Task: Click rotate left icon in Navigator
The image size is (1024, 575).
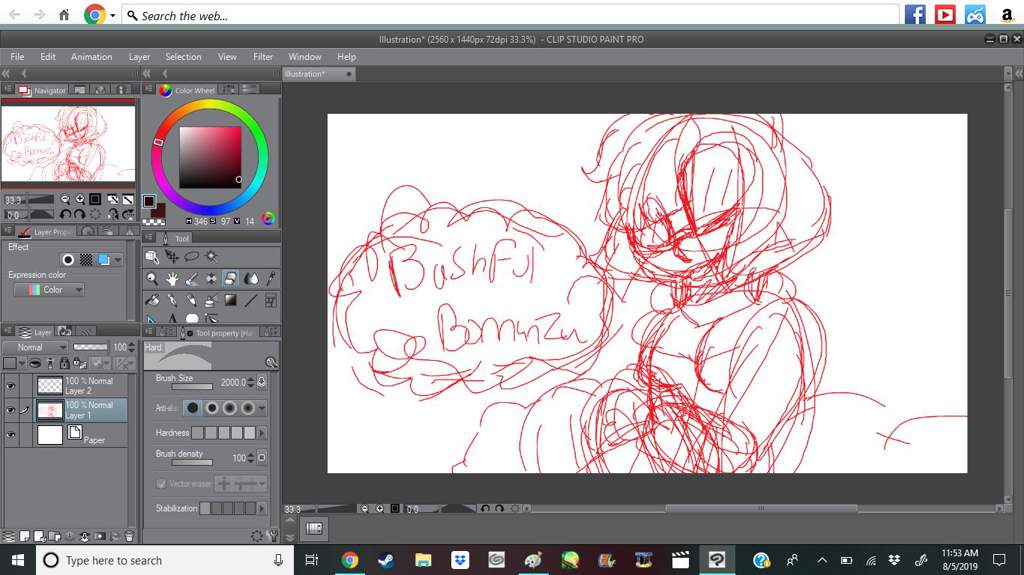Action: (65, 214)
